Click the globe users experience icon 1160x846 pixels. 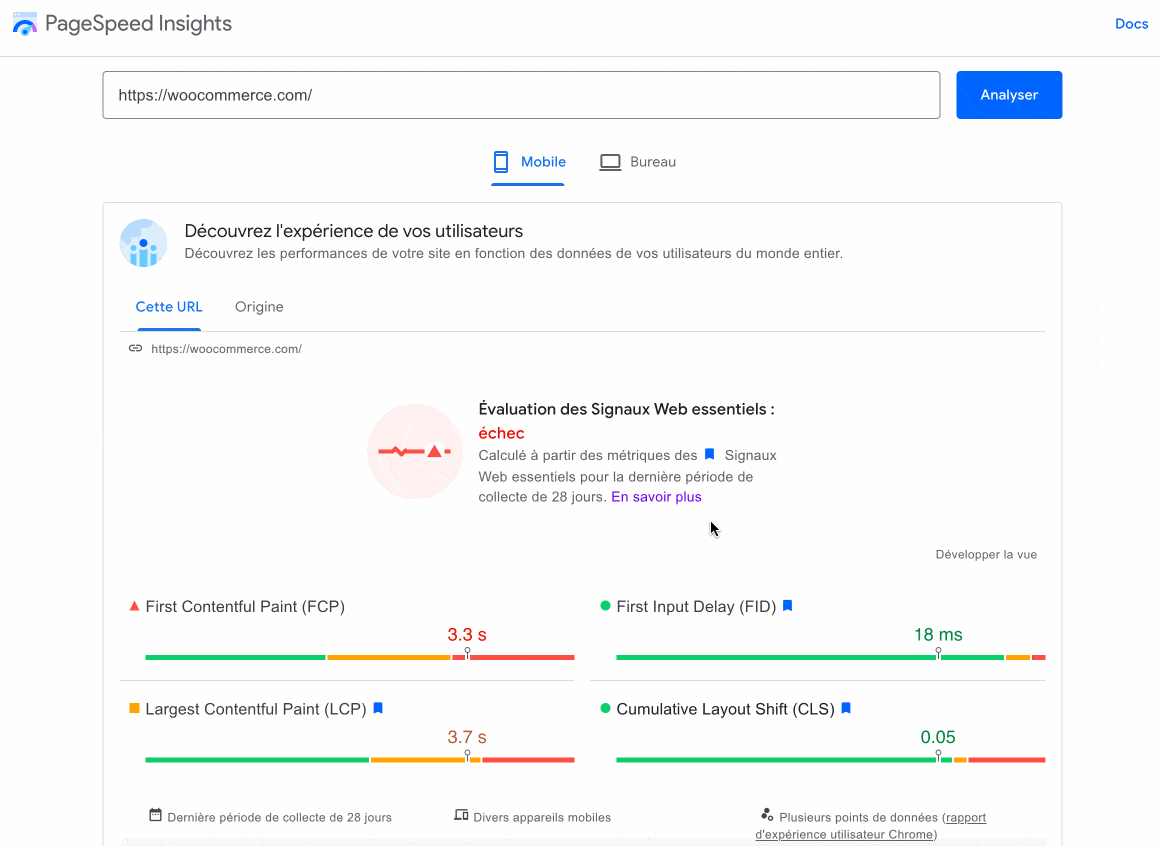tap(144, 243)
